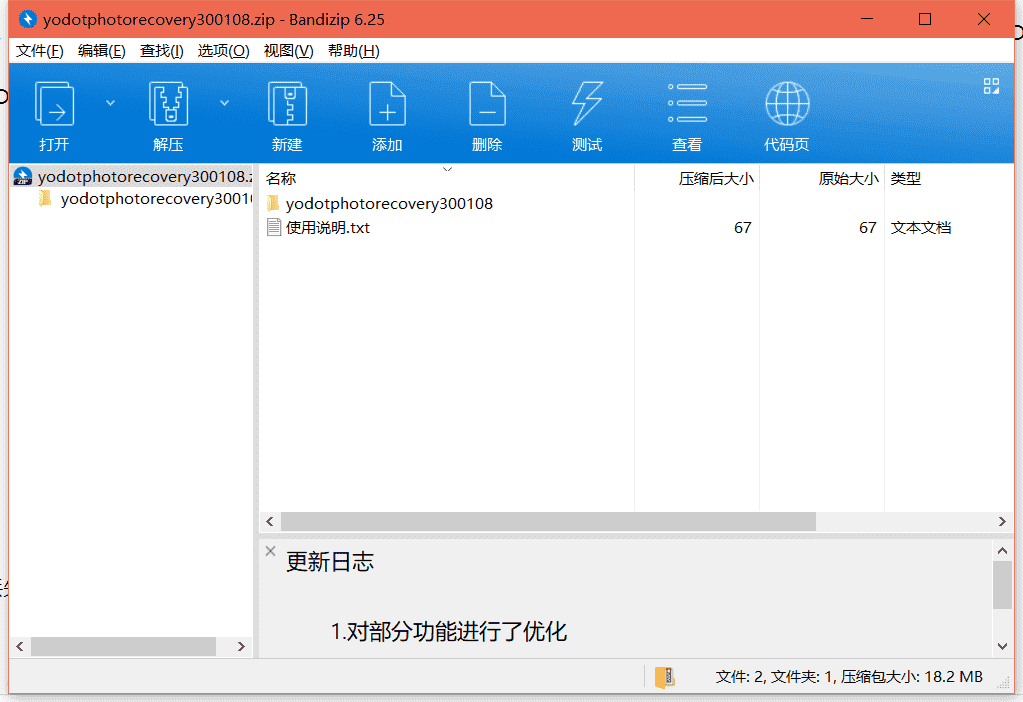This screenshot has height=702, width=1023.
Task: Click the Add (添加) files icon
Action: (387, 104)
